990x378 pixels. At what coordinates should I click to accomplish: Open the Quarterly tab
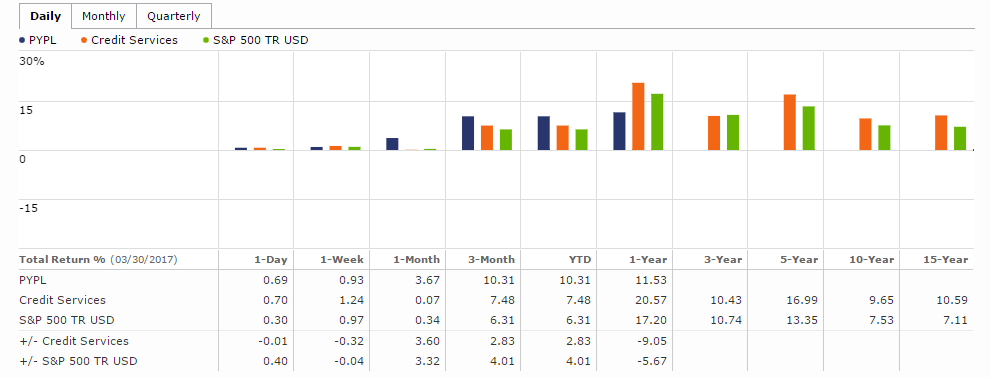174,16
